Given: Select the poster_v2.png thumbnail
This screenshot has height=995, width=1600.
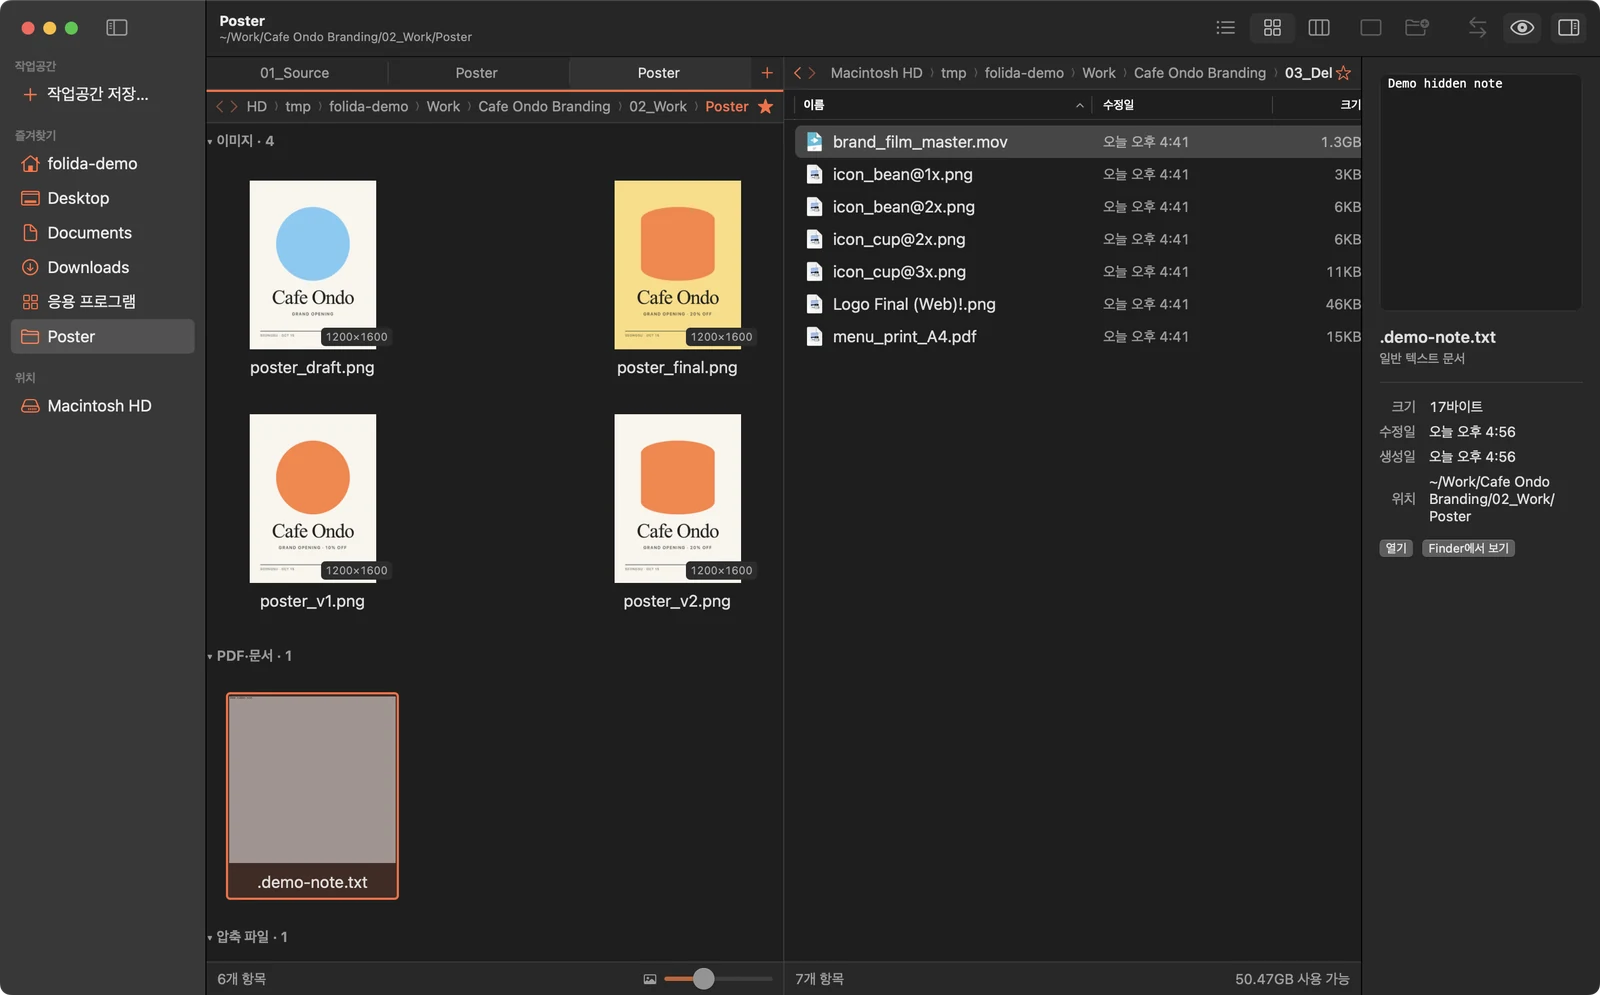Looking at the screenshot, I should coord(678,498).
